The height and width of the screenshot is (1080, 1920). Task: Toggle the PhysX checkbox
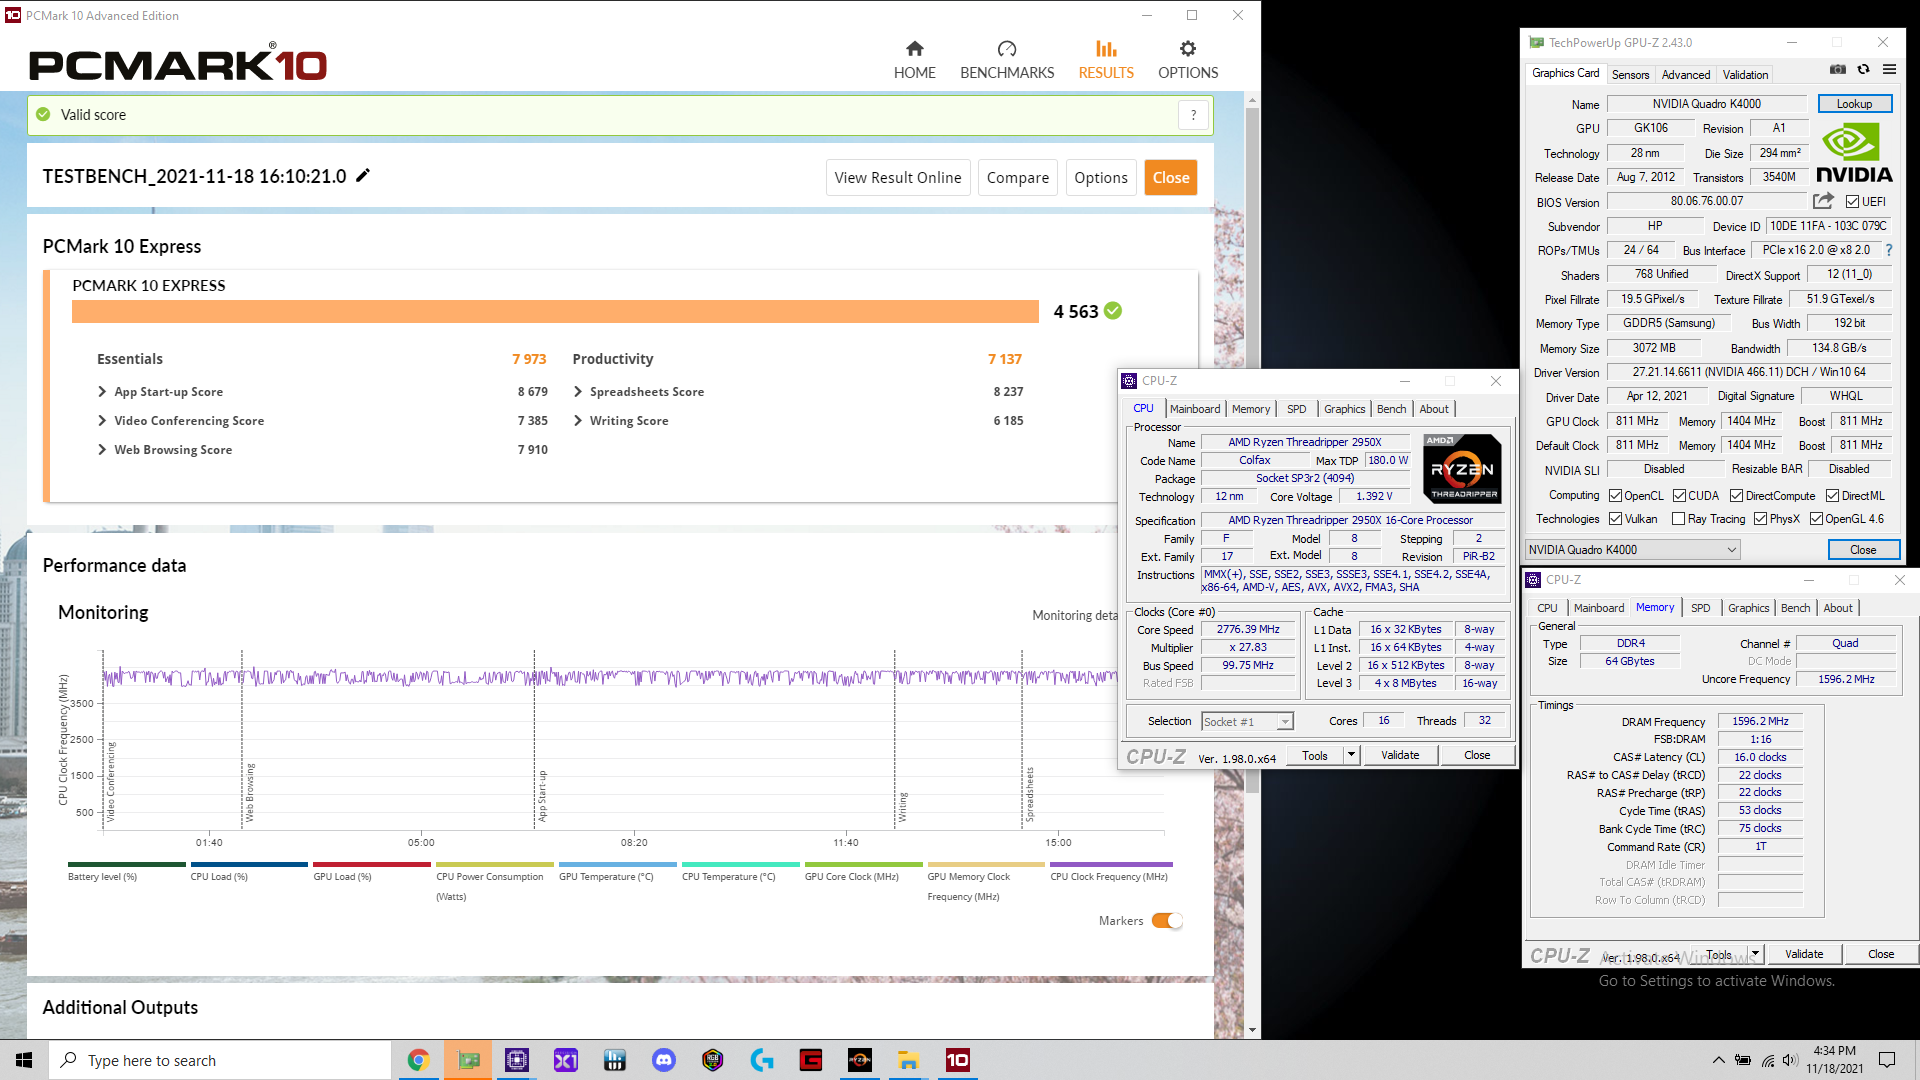pos(1760,519)
